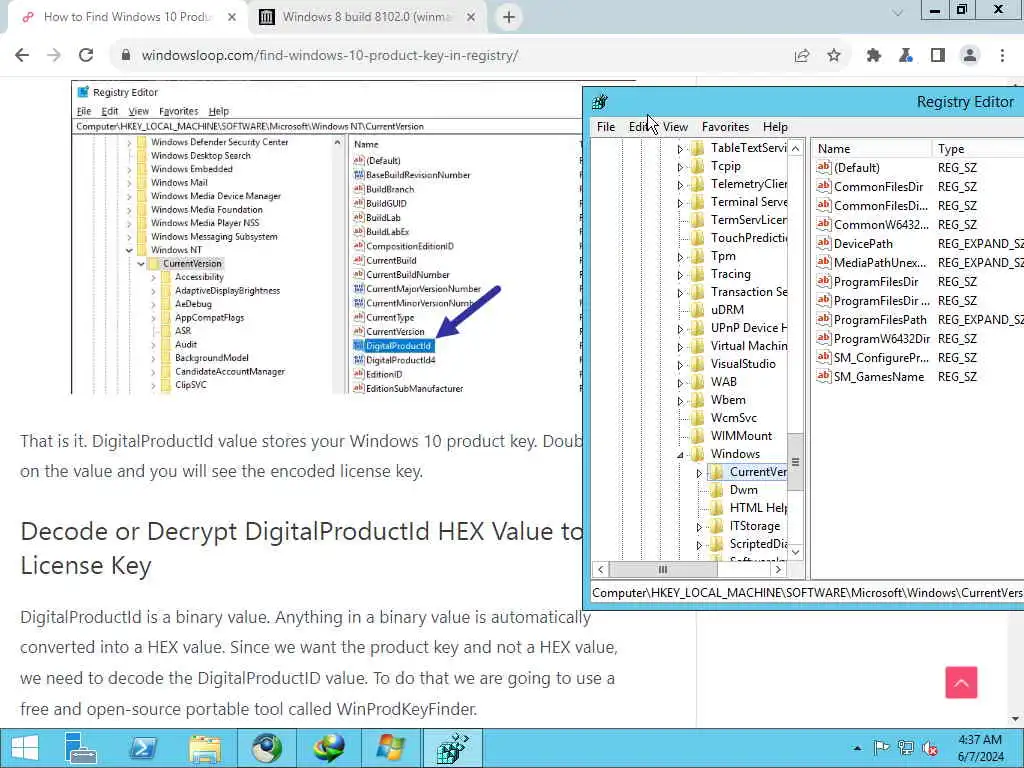Close the How to Find Windows 10 tab
Screen dimensions: 1024x768
[231, 18]
